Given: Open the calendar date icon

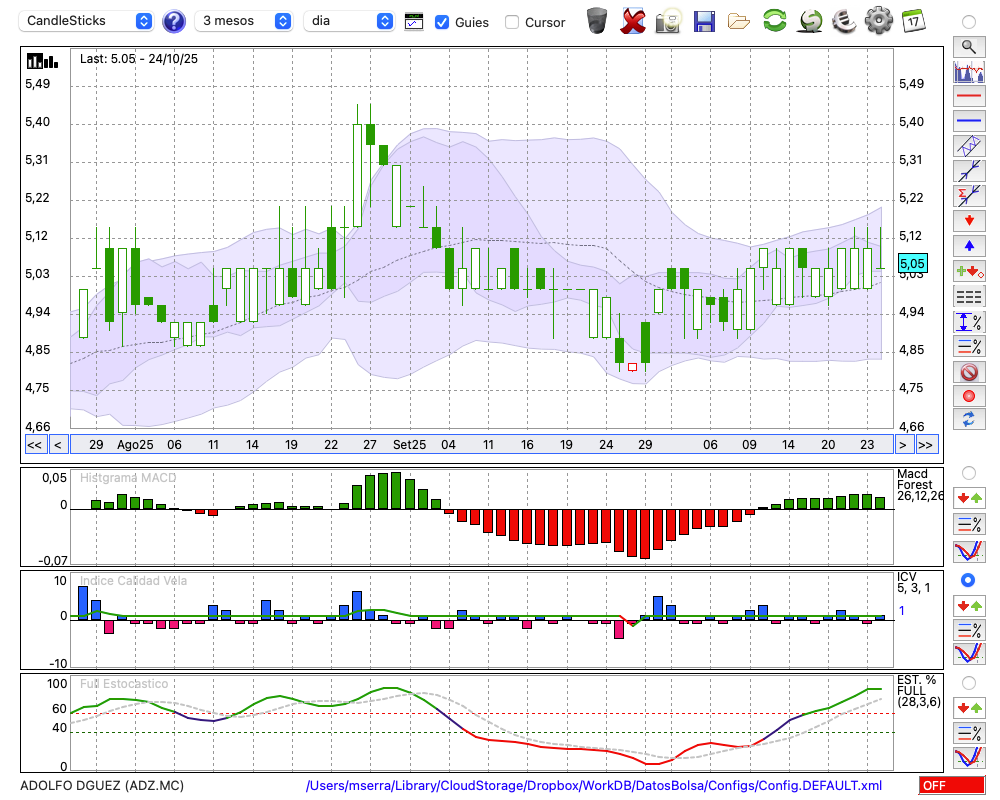Looking at the screenshot, I should pos(912,20).
